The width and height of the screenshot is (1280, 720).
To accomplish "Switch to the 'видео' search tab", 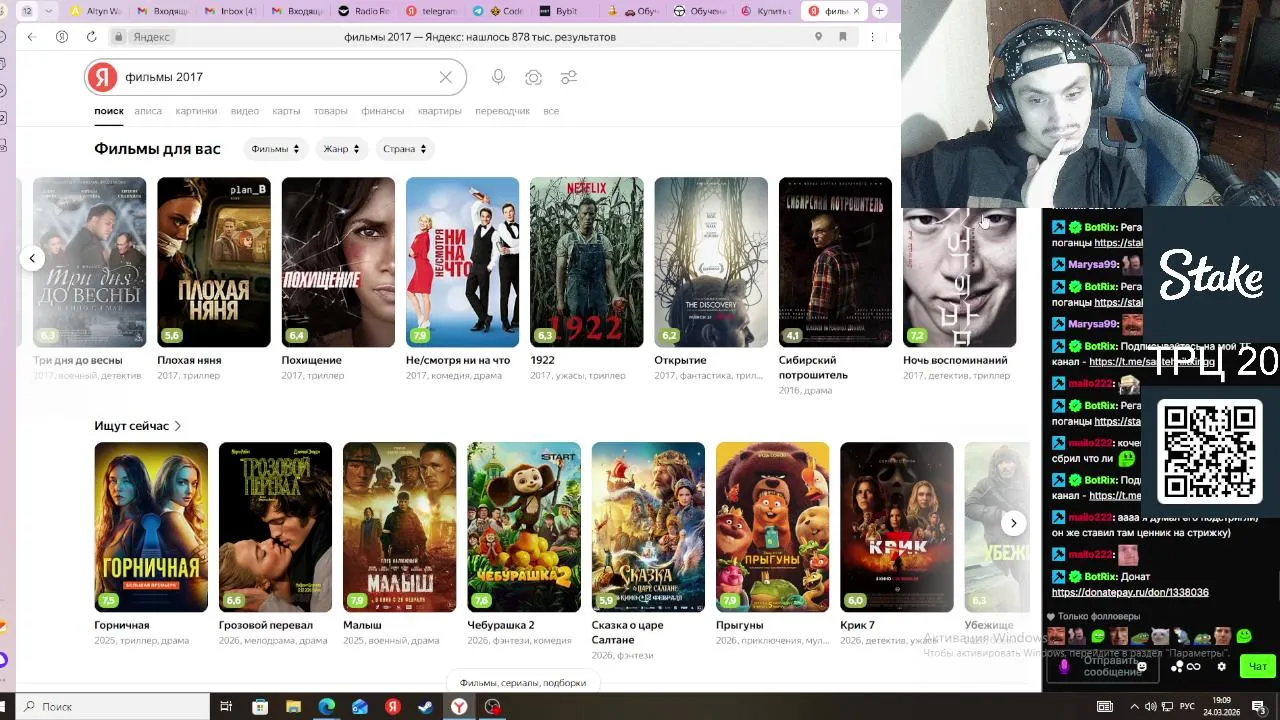I will pos(245,111).
